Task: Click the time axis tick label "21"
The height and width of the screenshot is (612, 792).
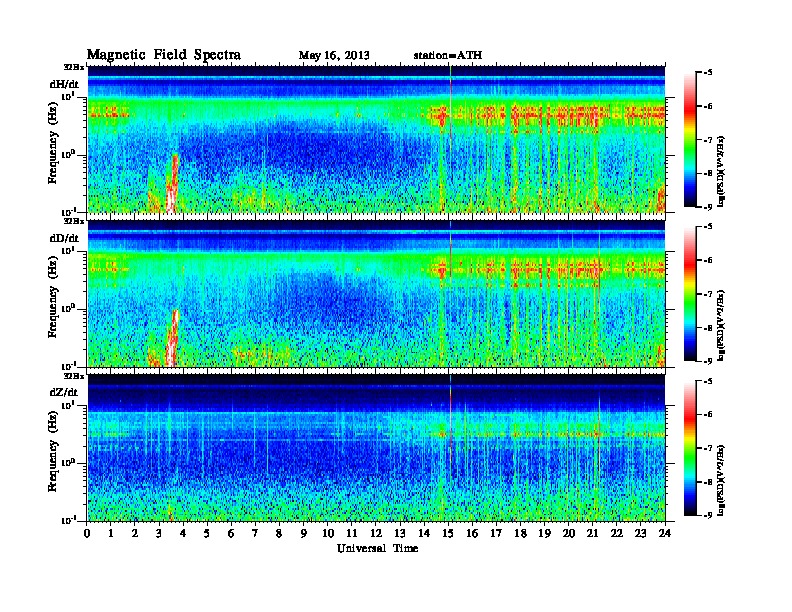Action: [592, 534]
